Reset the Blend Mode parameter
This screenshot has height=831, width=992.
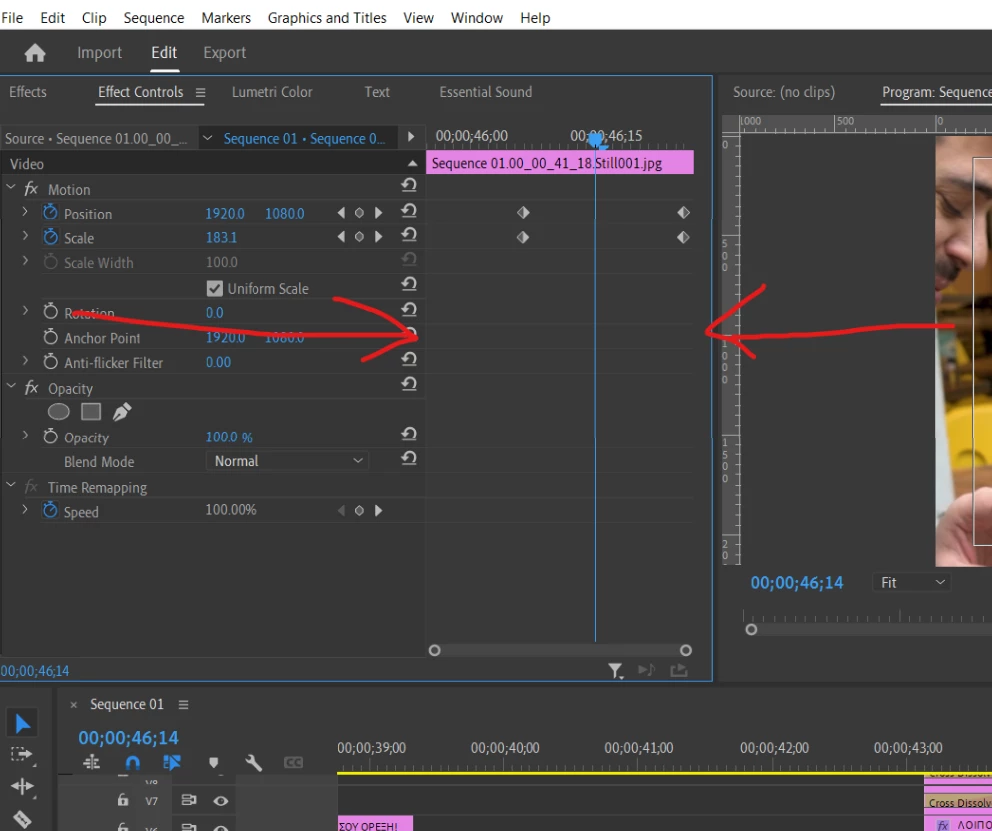tap(409, 458)
